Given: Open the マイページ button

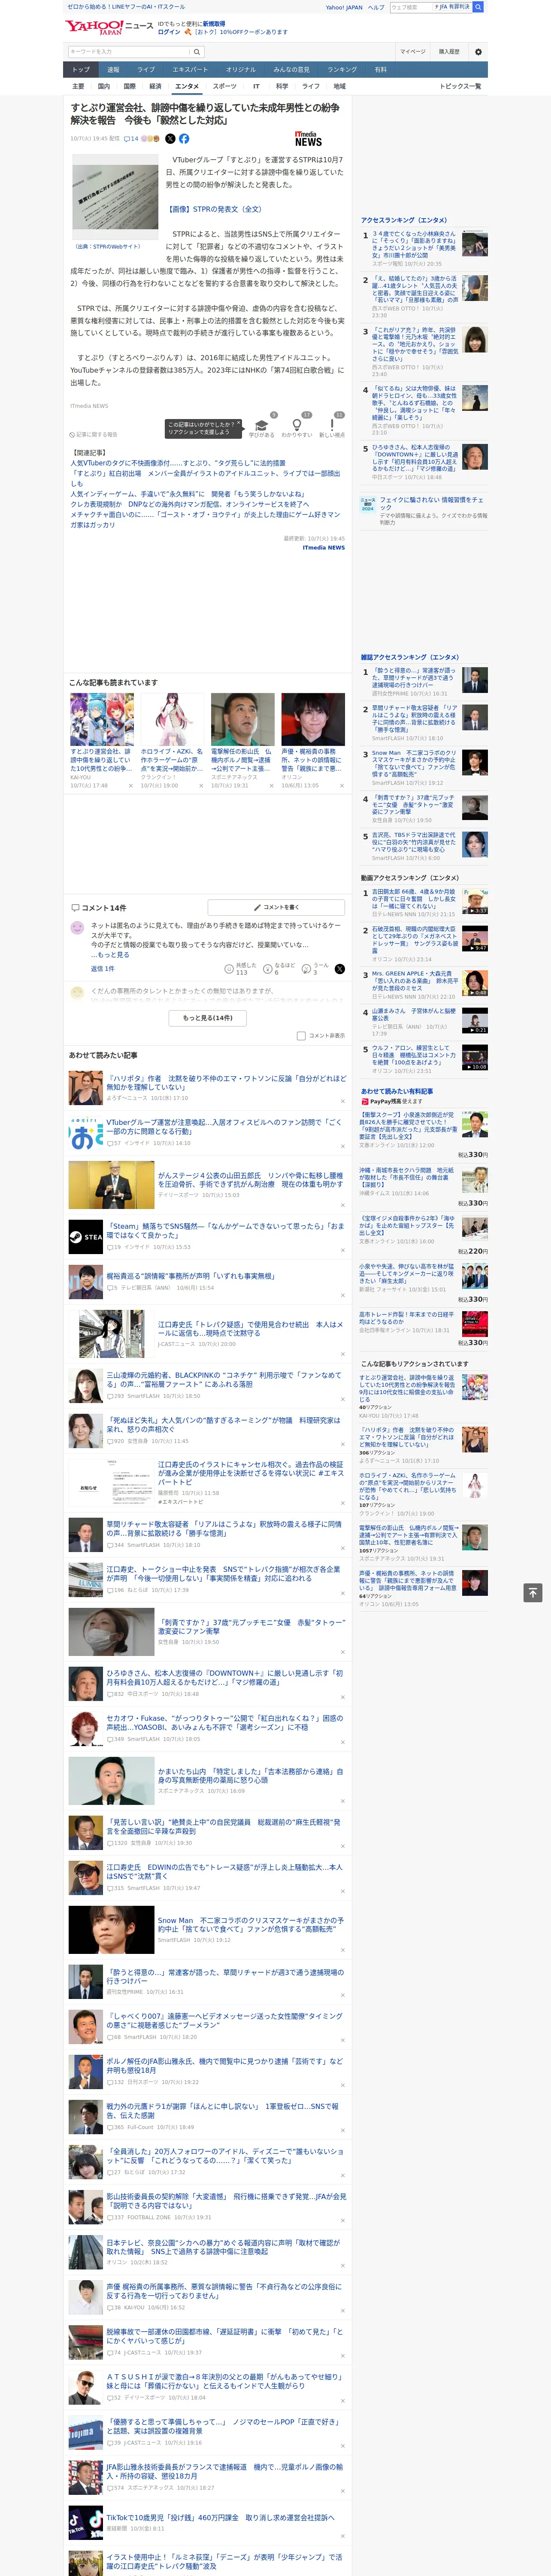Looking at the screenshot, I should [x=413, y=52].
